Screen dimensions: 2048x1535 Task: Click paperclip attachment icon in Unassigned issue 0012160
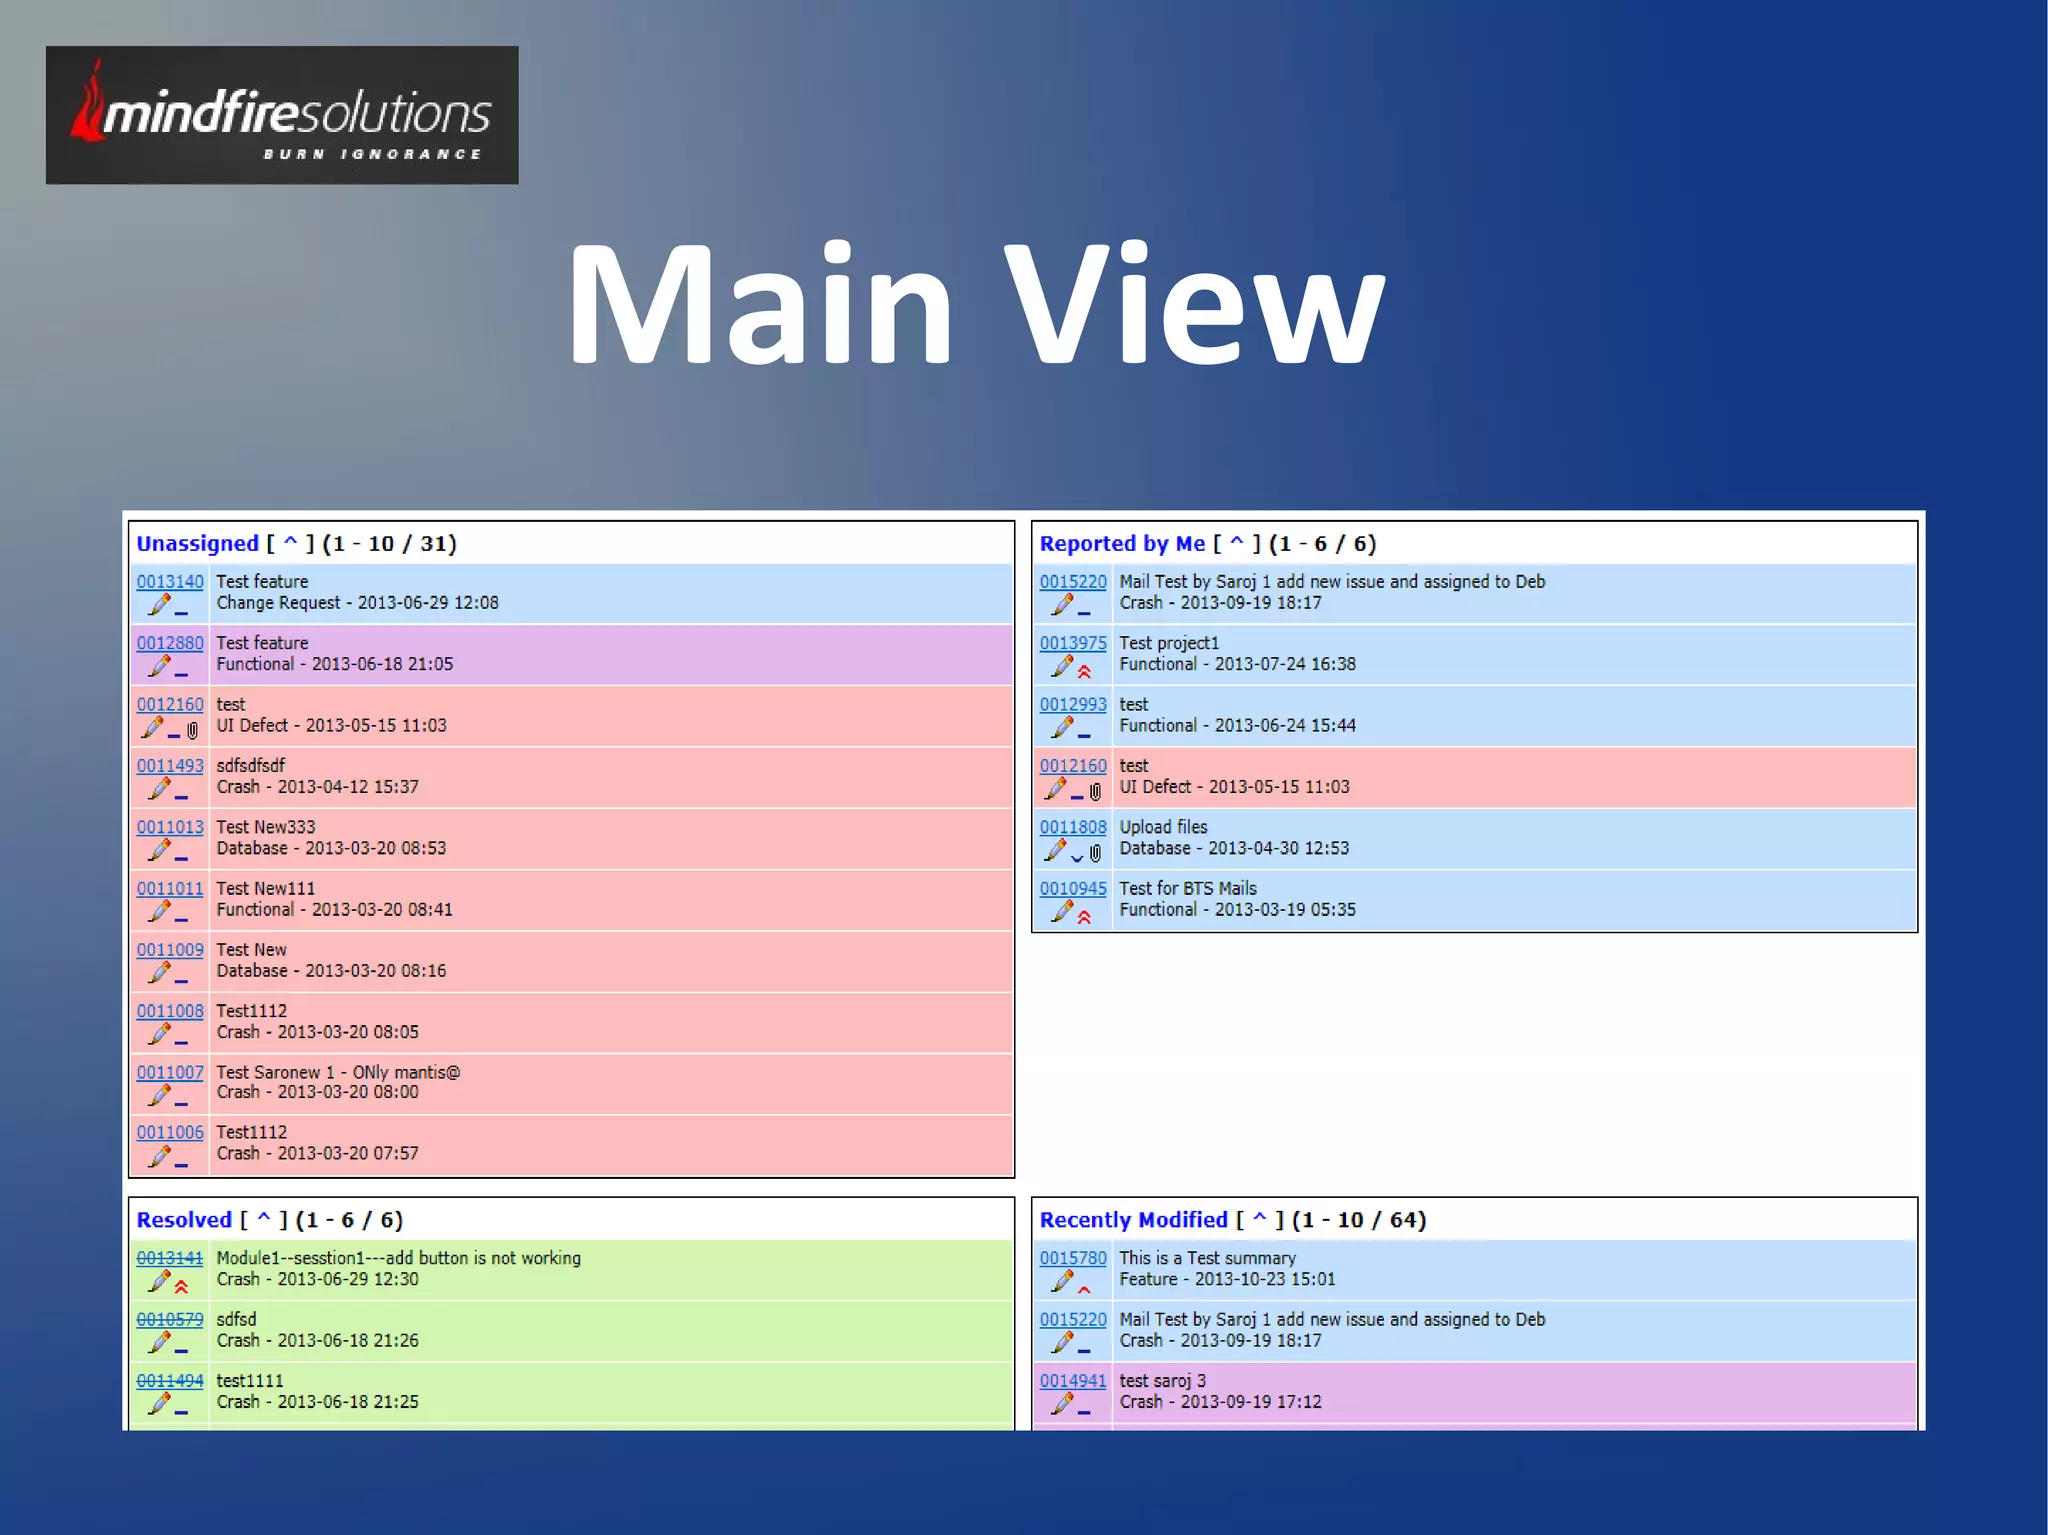tap(193, 730)
